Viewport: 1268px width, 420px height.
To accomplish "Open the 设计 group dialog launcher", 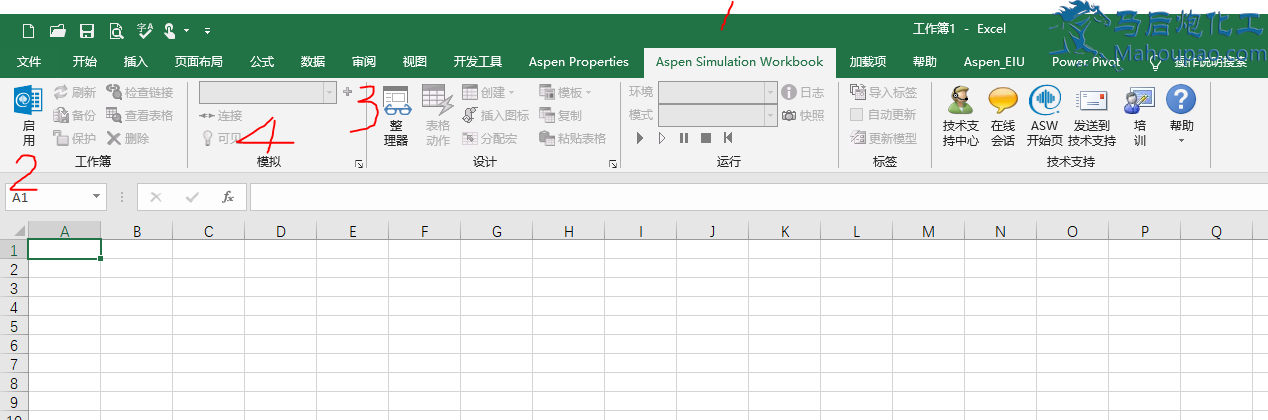I will (612, 163).
